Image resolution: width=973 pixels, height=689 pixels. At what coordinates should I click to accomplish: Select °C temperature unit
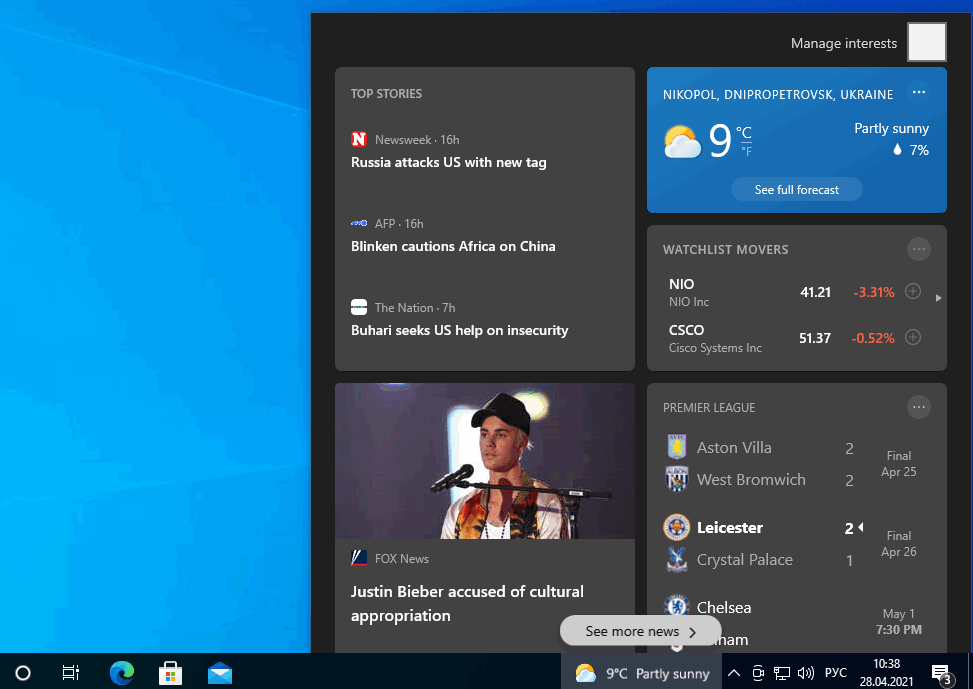(x=744, y=132)
